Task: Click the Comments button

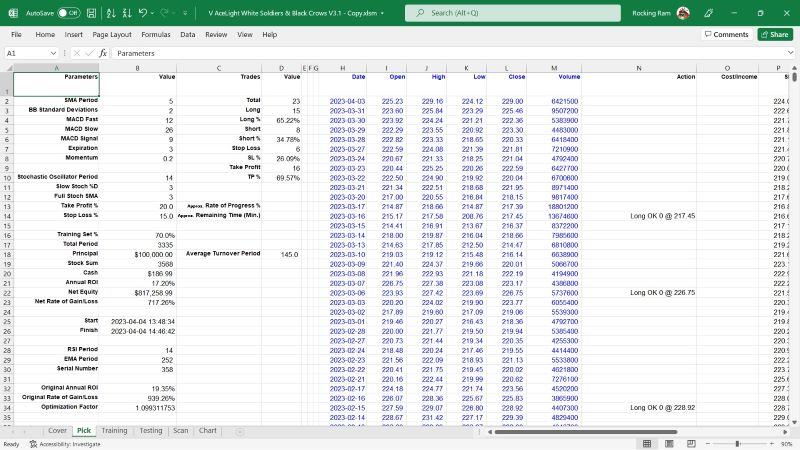Action: point(726,34)
